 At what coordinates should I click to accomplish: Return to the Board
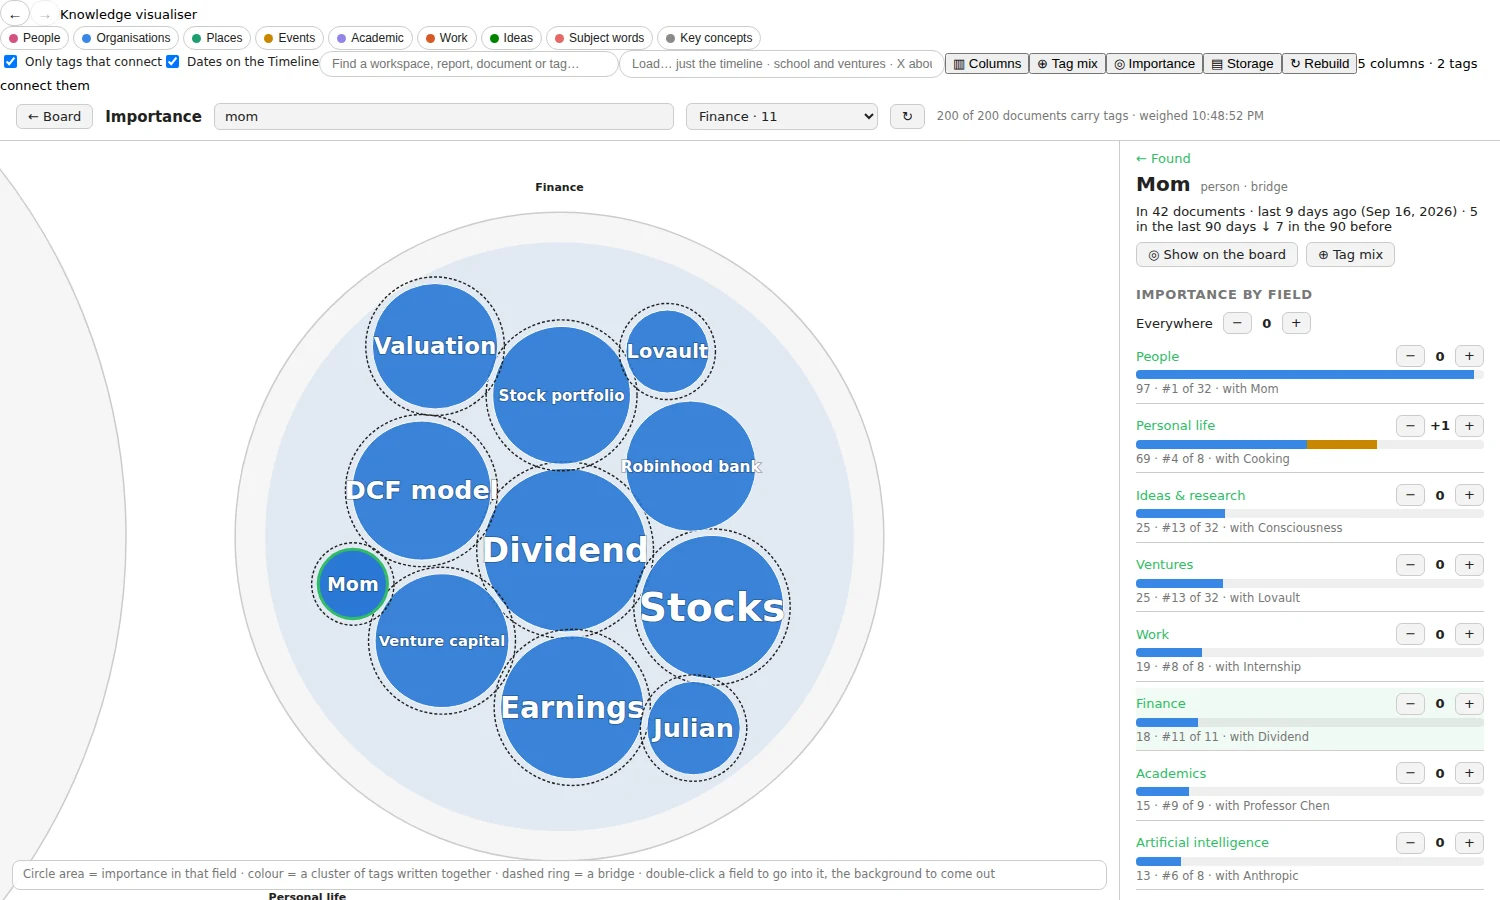click(55, 117)
